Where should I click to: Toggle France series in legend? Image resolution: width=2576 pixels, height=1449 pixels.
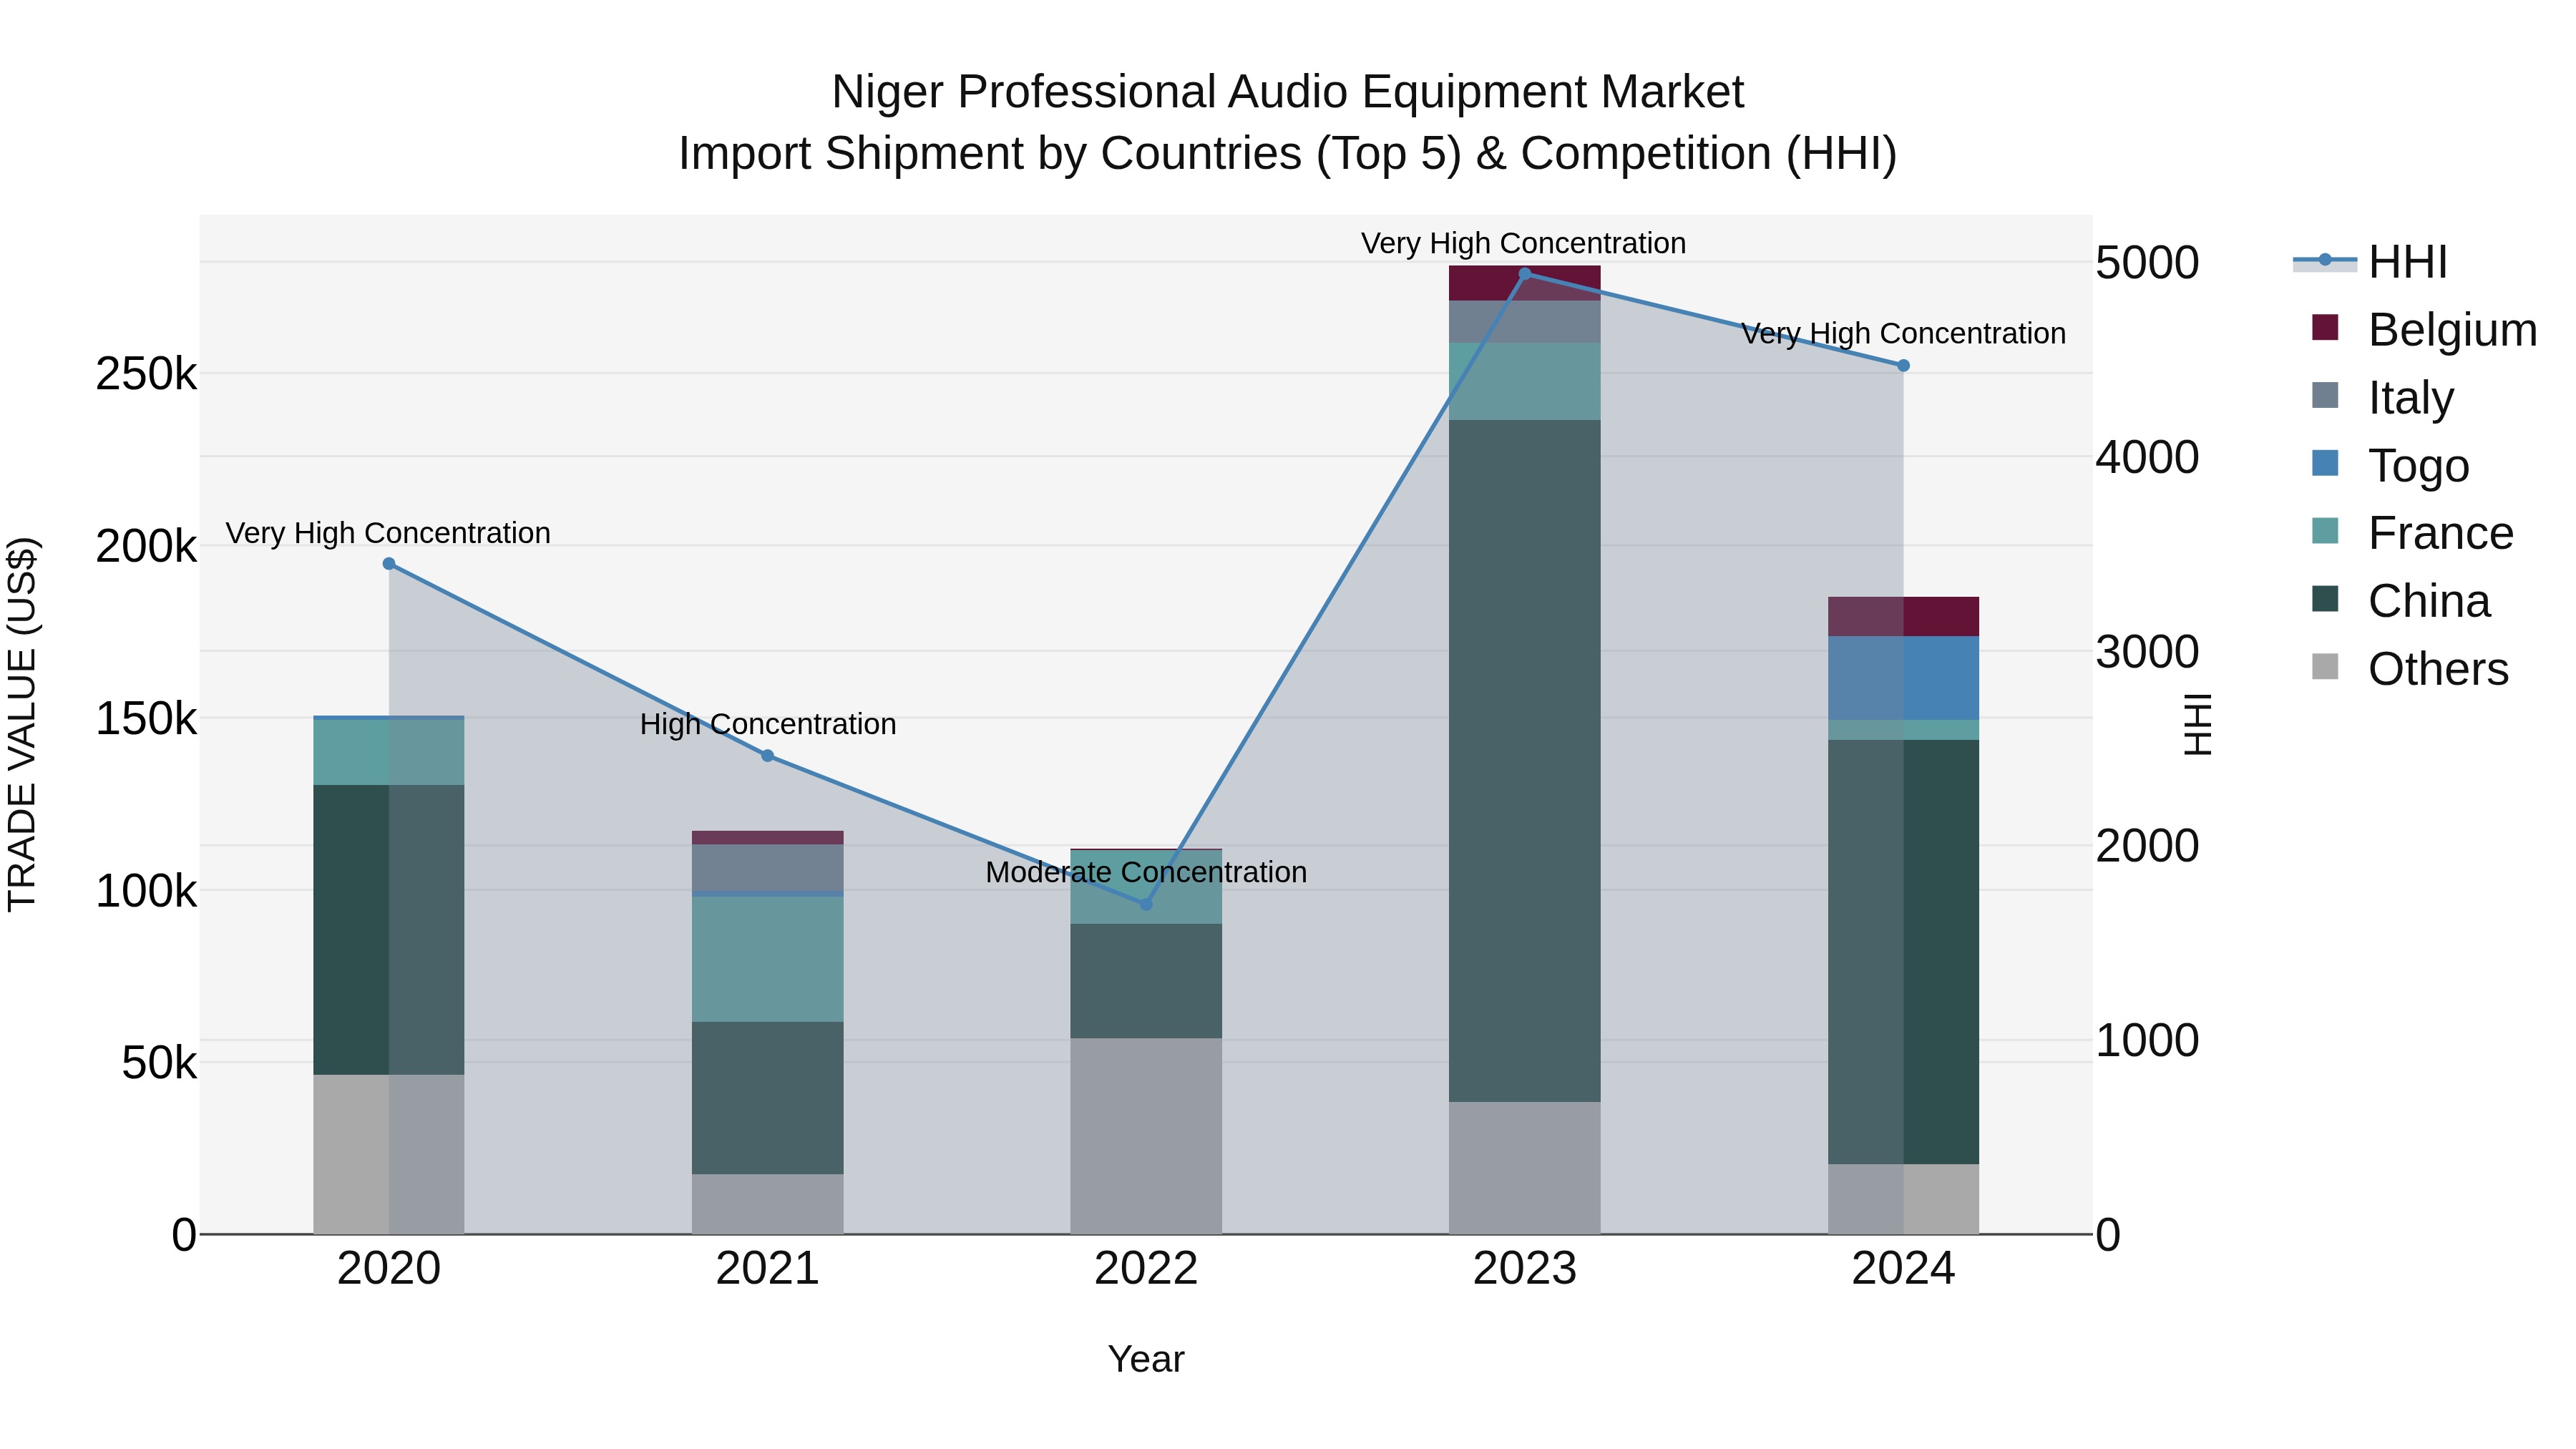click(x=2412, y=533)
